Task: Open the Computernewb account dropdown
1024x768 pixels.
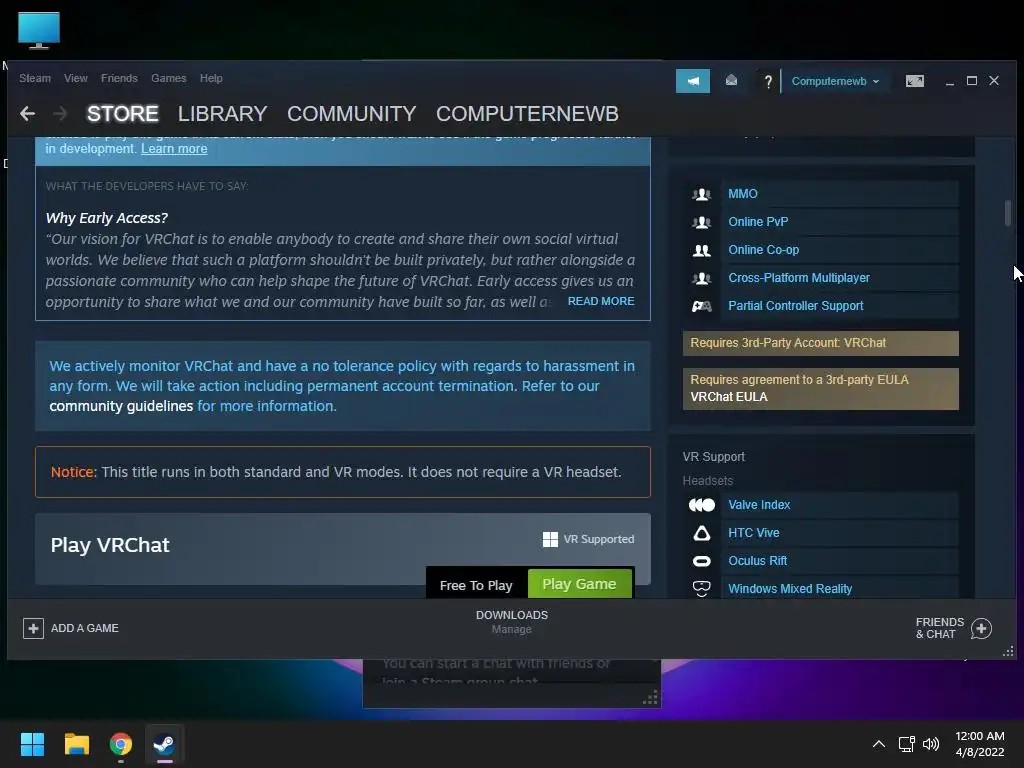Action: (x=835, y=81)
